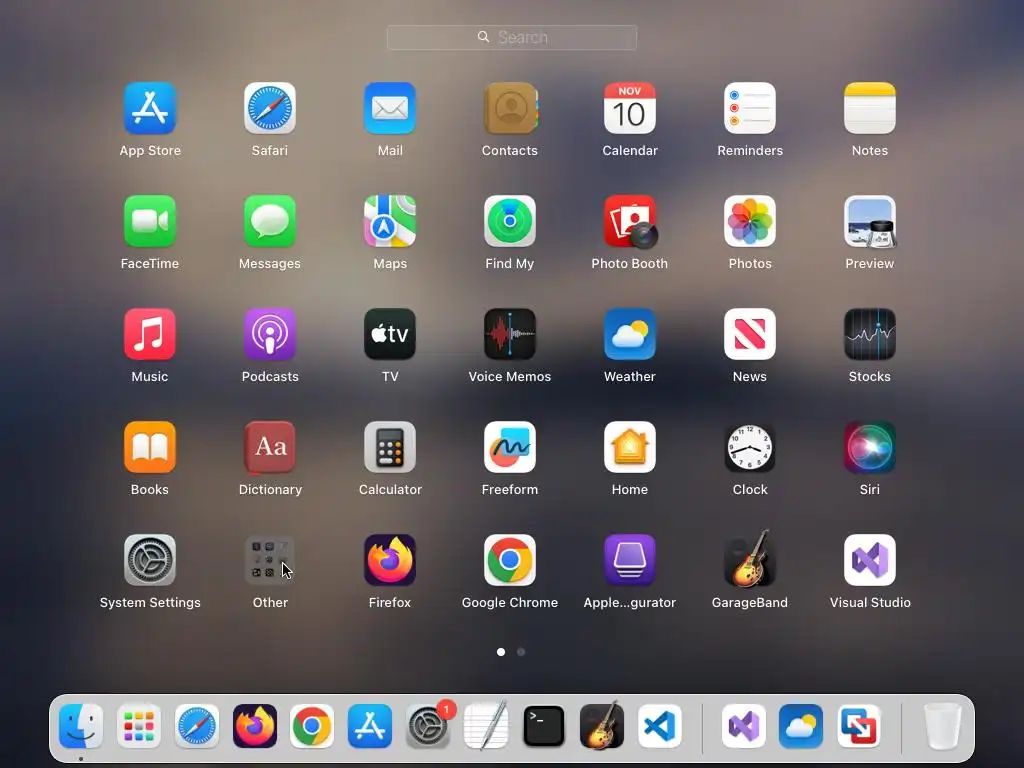1024x768 pixels.
Task: Open the Find My app
Action: click(x=510, y=221)
